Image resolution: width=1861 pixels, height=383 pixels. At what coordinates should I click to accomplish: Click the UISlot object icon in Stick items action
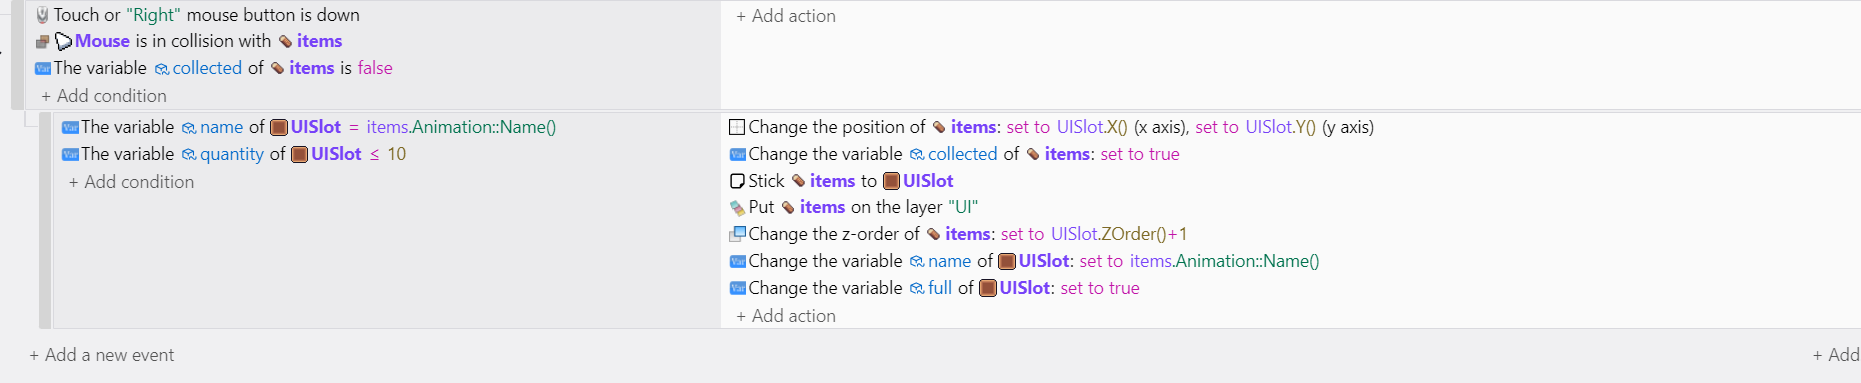(891, 181)
